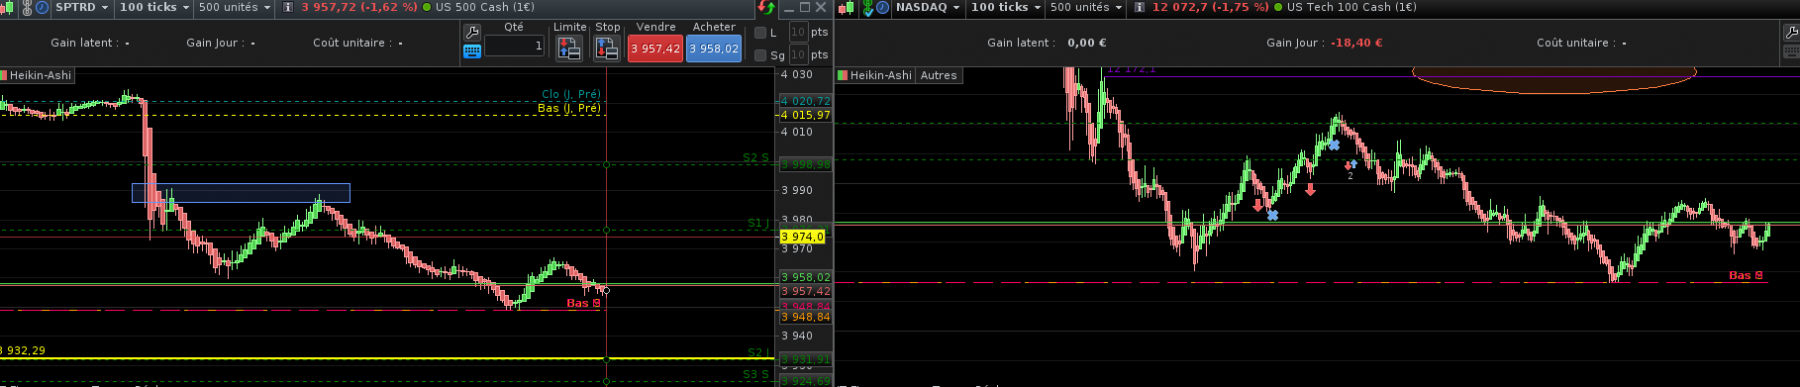Click the info icon on the NASDAQ chart header
The width and height of the screenshot is (1800, 387).
(1139, 7)
